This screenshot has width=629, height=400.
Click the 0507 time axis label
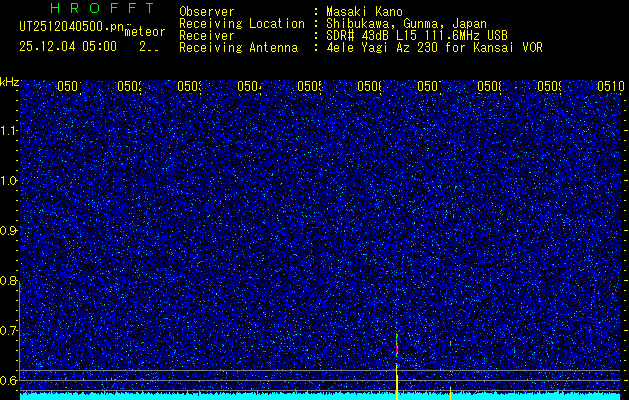[x=429, y=86]
